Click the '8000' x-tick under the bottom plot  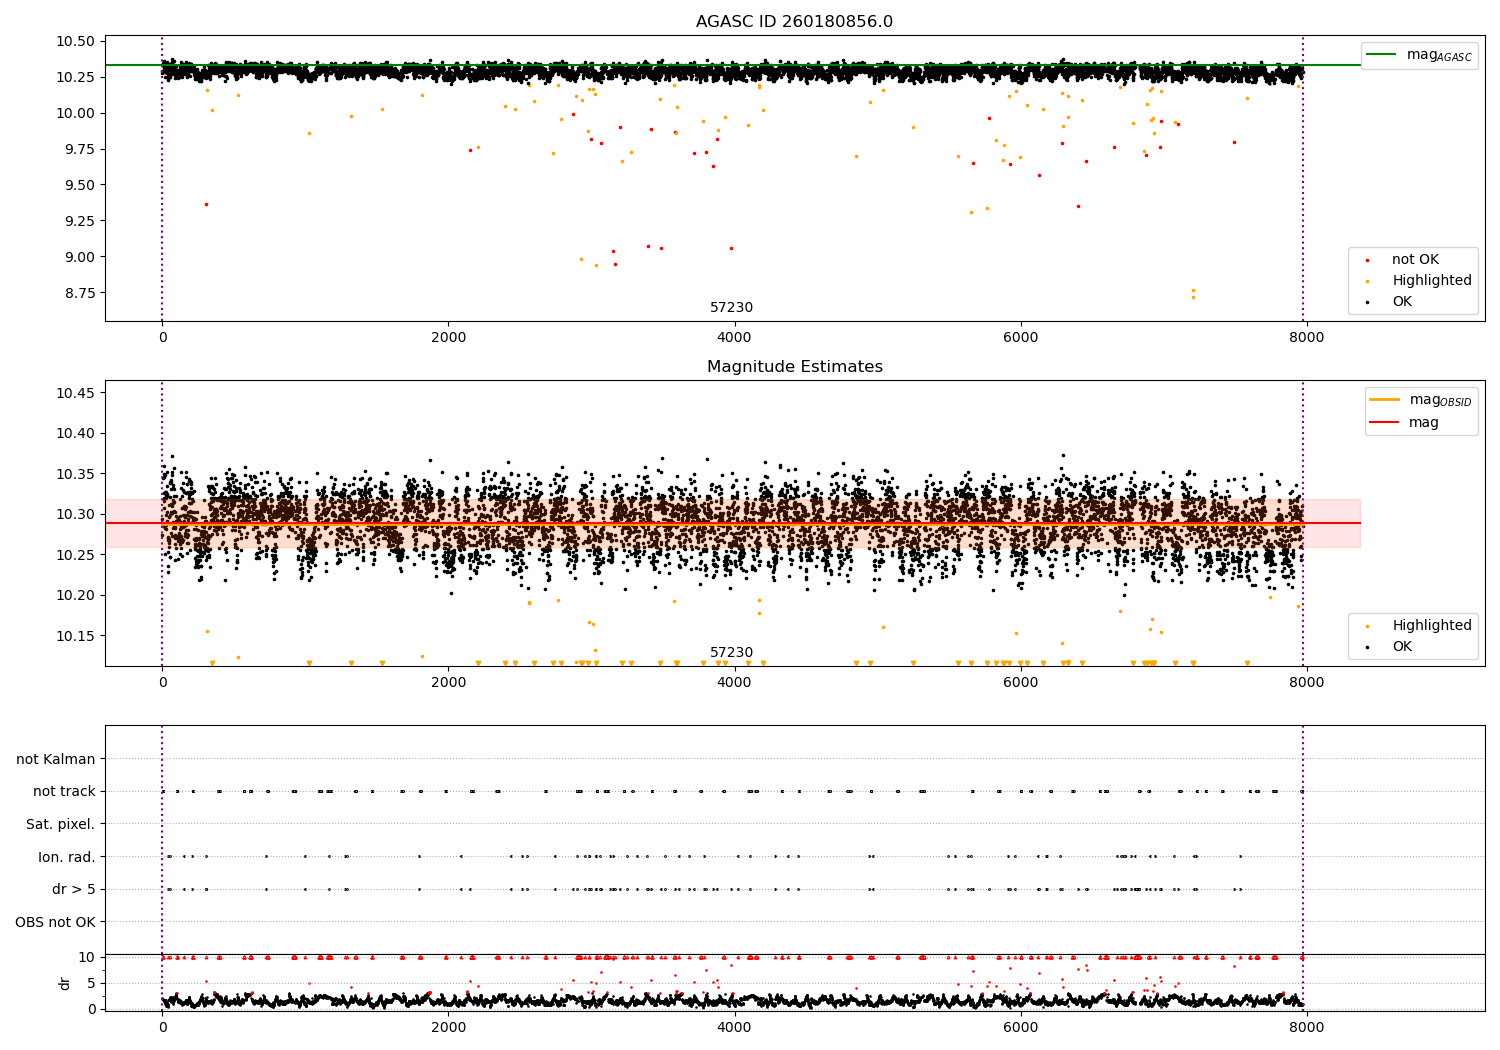1306,1027
